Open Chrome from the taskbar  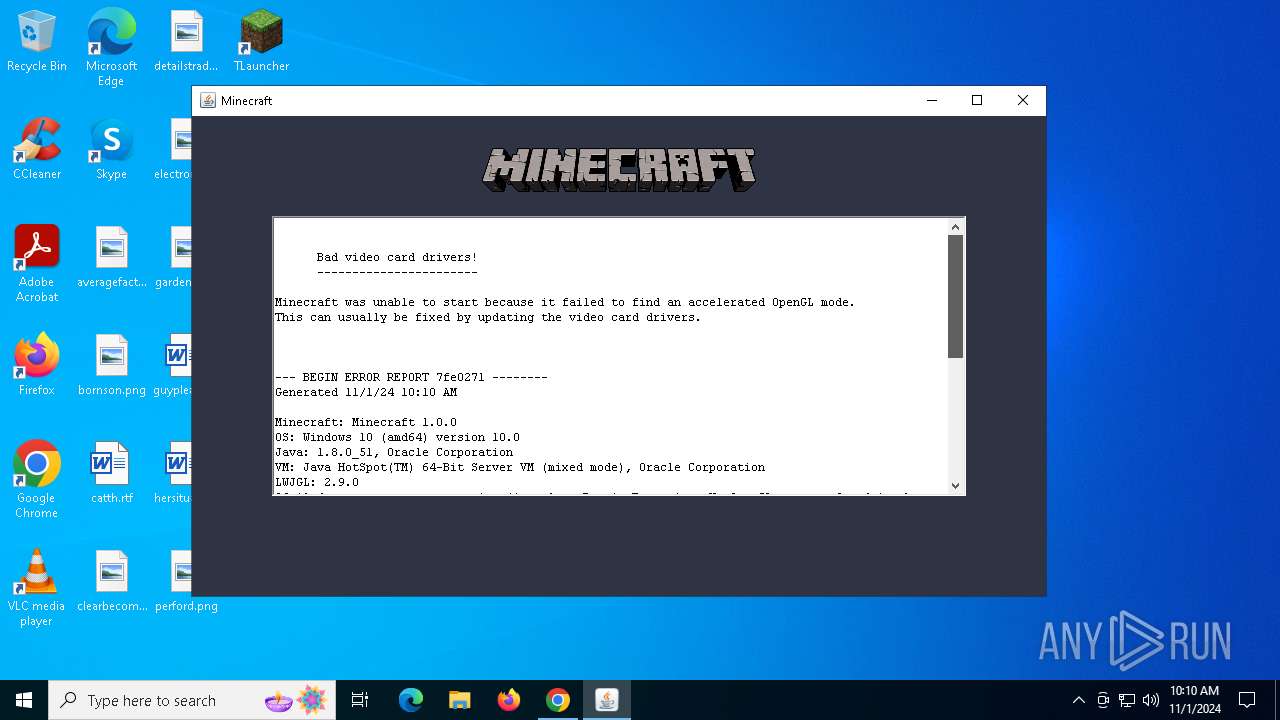pyautogui.click(x=558, y=700)
